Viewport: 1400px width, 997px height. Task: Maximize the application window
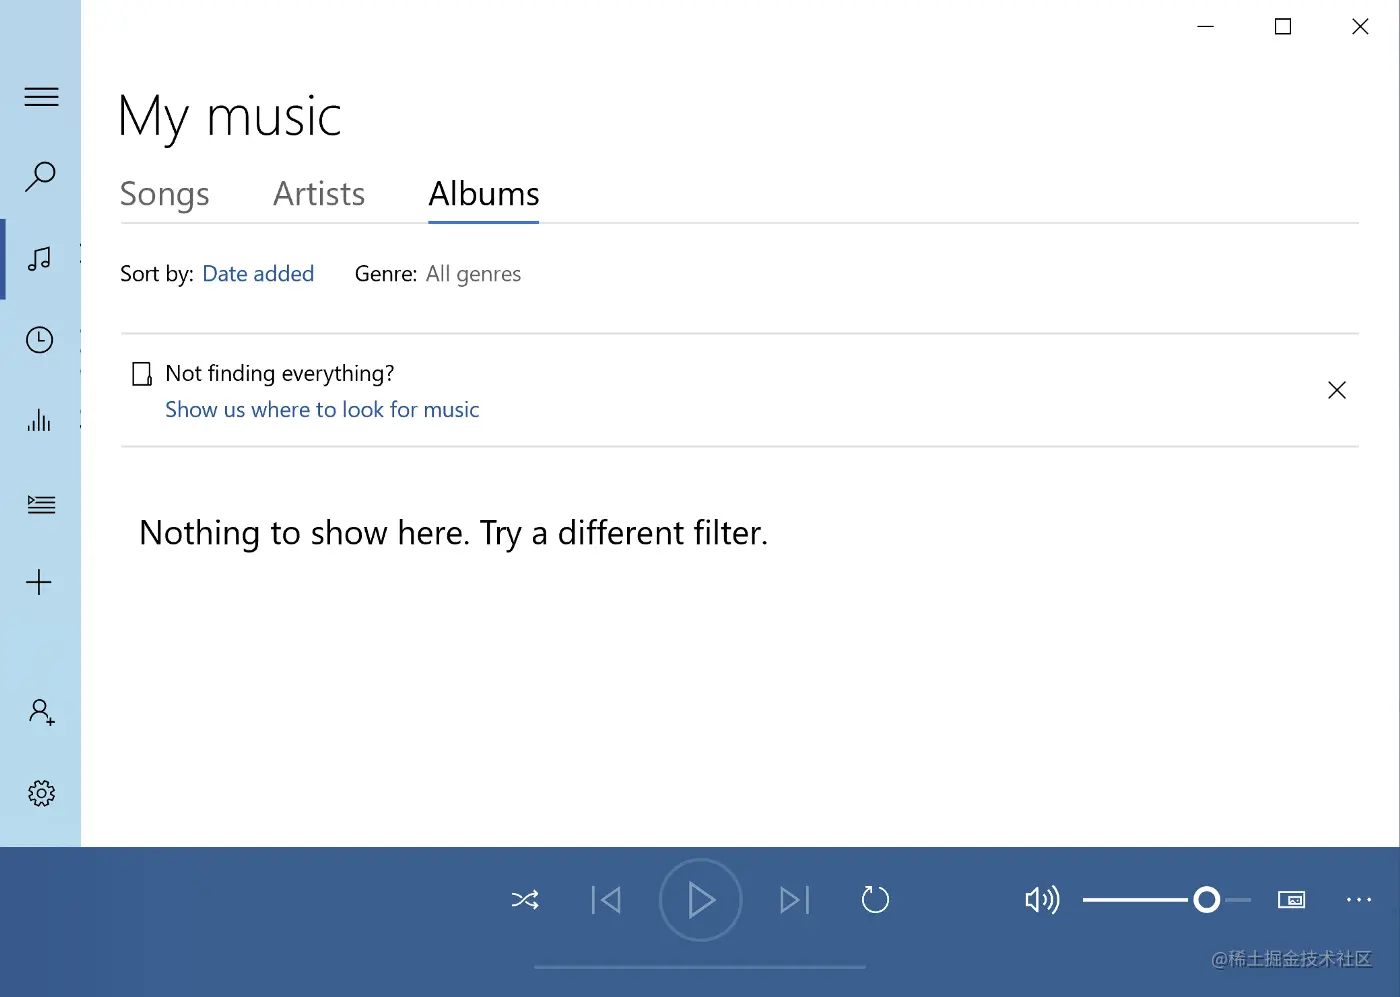click(1283, 27)
